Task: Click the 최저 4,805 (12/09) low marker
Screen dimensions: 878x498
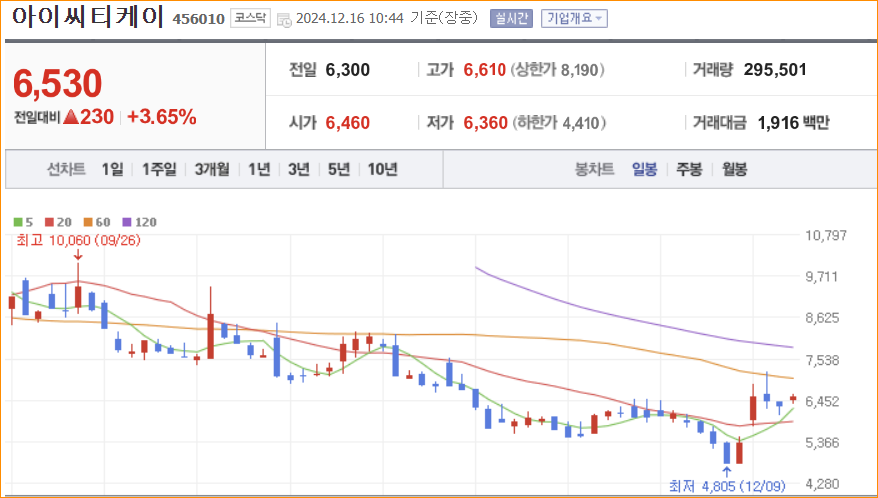Action: pos(727,486)
